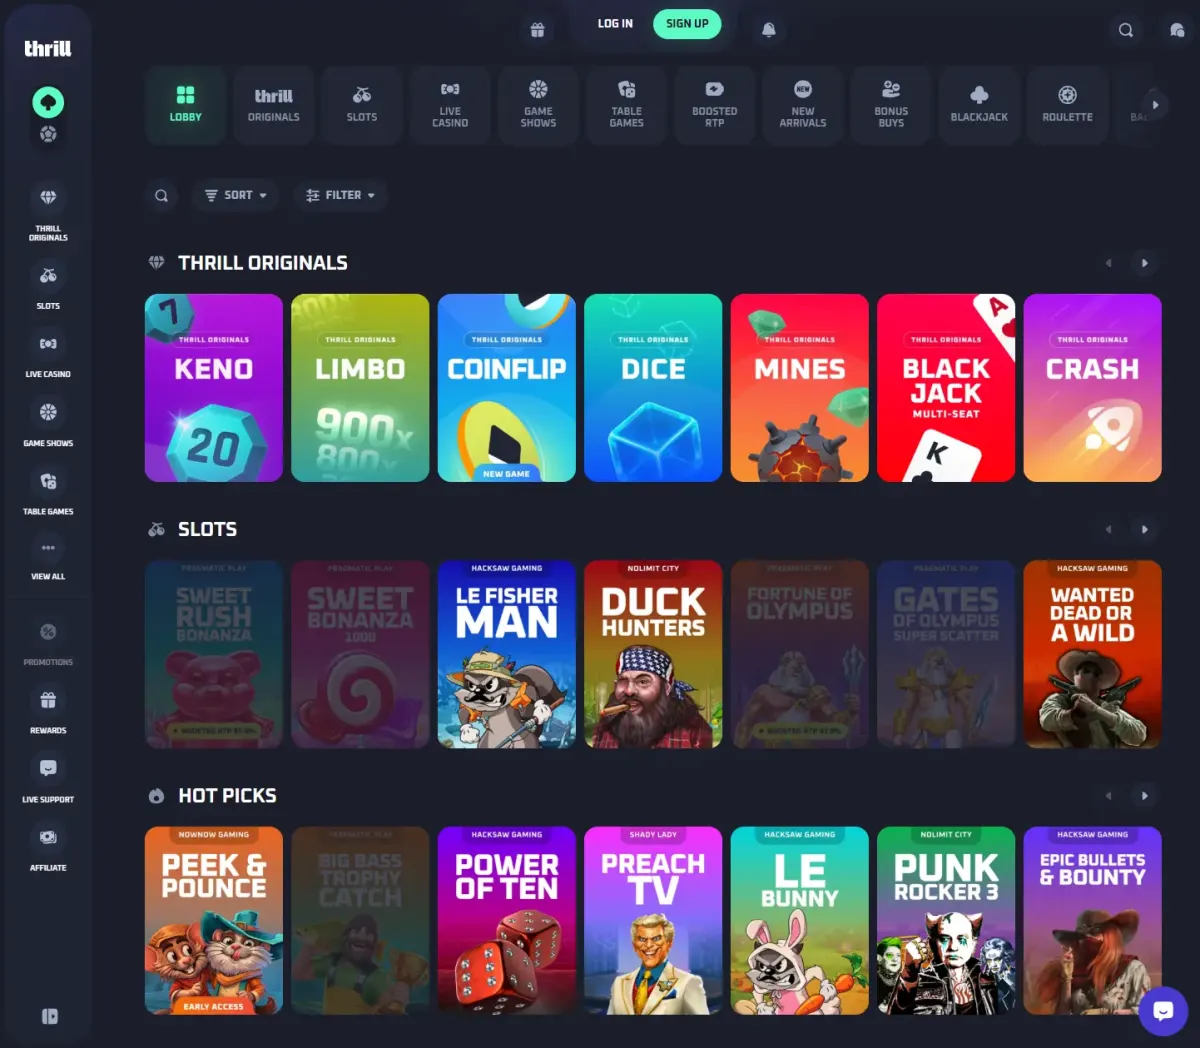This screenshot has width=1200, height=1048.
Task: Open the Crash game card
Action: tap(1093, 388)
